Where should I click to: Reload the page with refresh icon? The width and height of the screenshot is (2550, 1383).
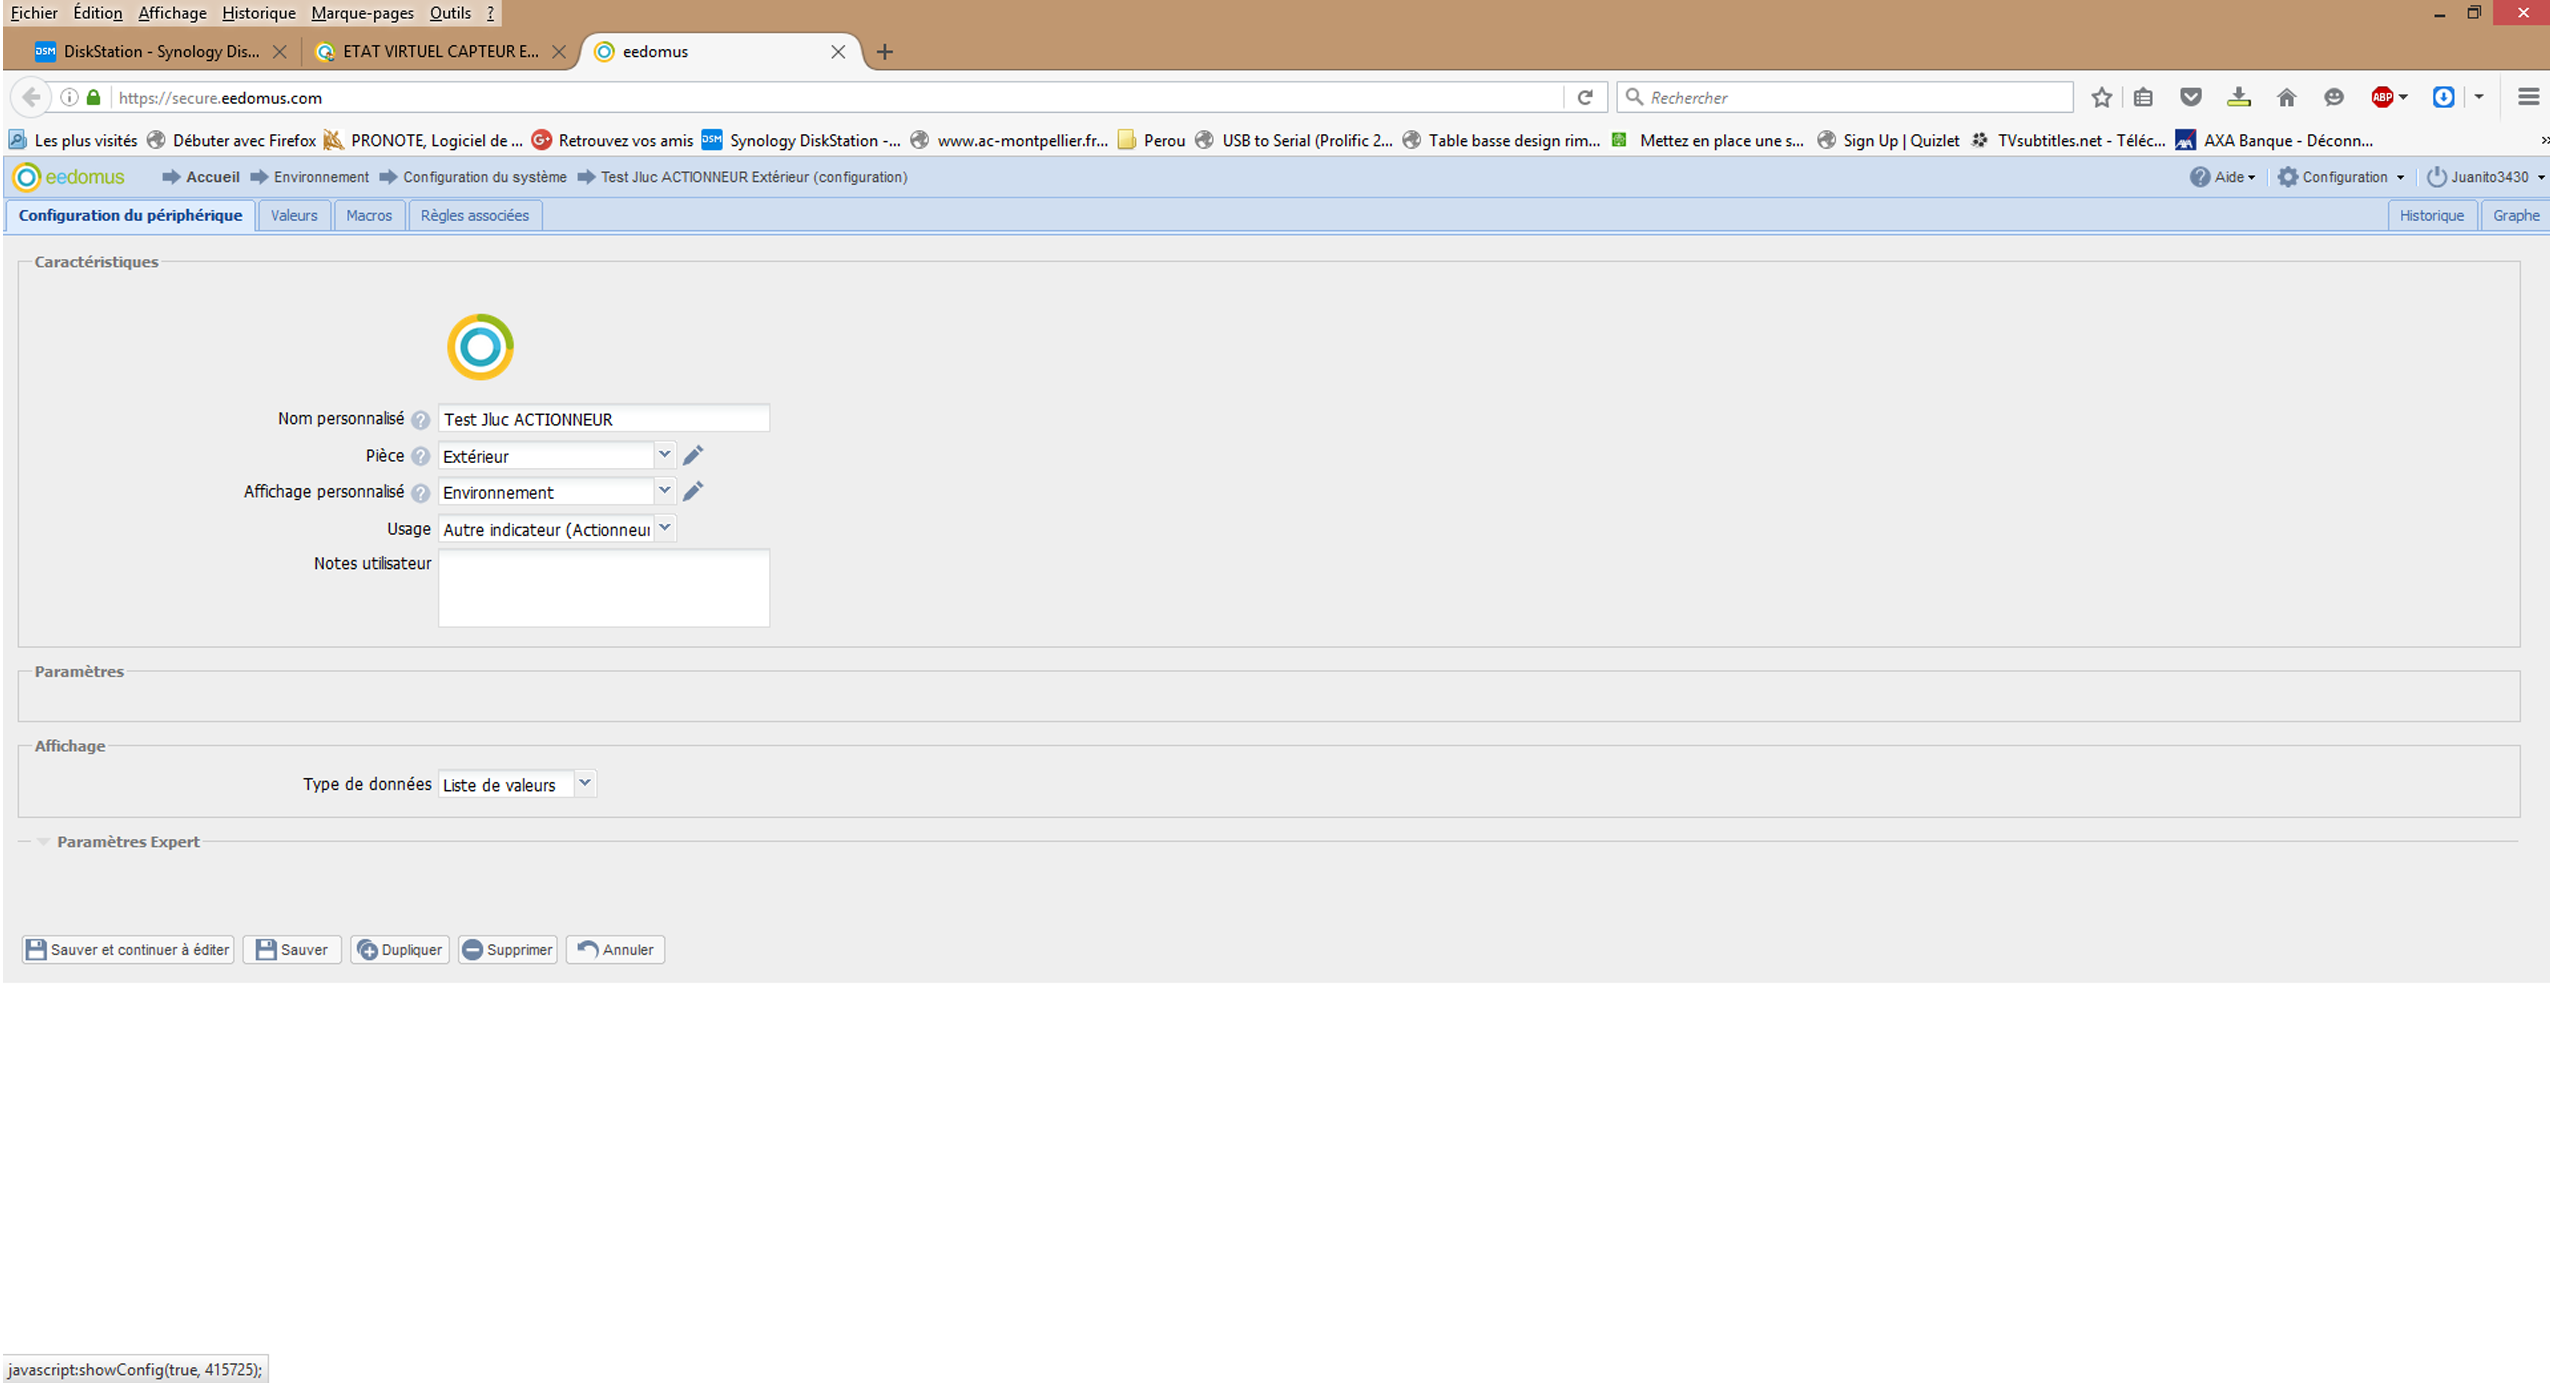pos(1585,97)
